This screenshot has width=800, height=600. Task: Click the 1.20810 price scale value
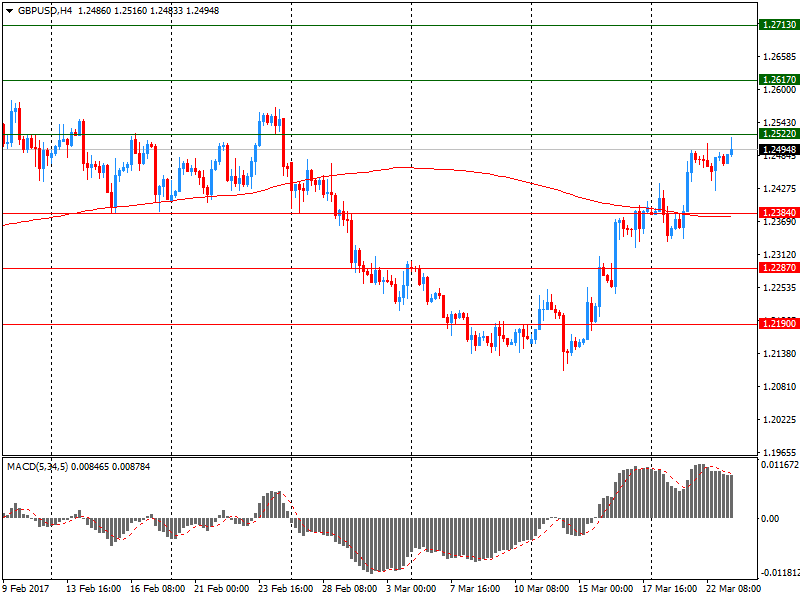click(x=780, y=387)
